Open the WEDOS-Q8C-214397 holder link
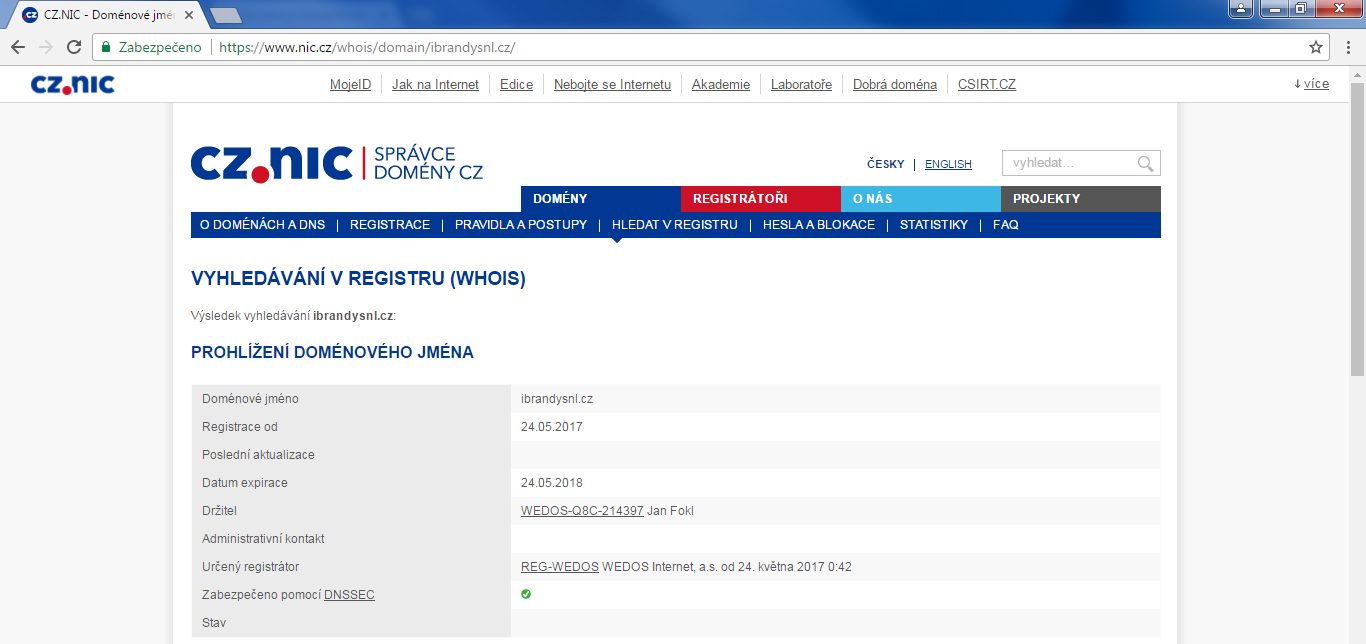Viewport: 1366px width, 644px height. click(582, 511)
